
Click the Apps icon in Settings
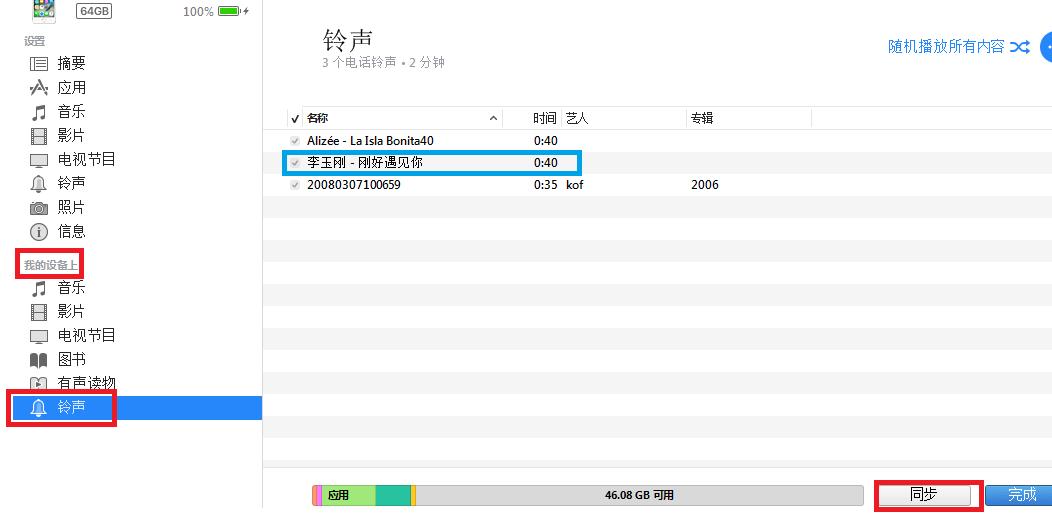39,88
